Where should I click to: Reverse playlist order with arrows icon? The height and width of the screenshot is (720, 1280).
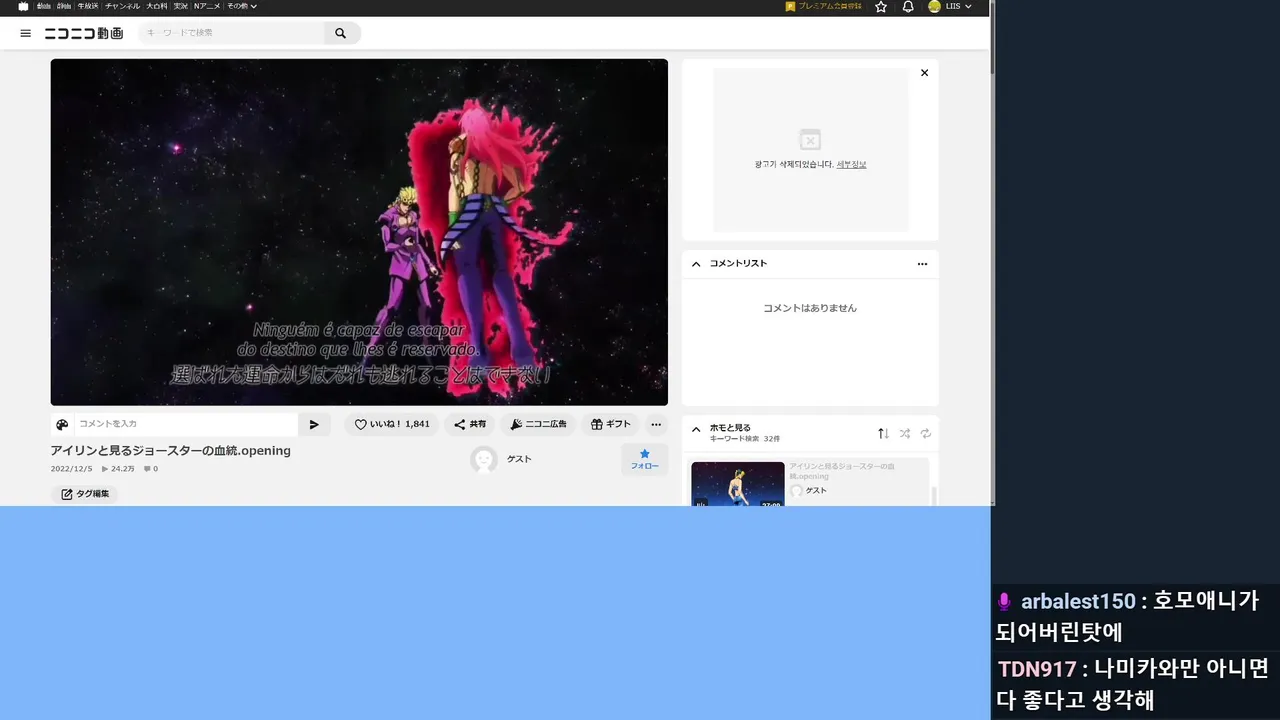(x=883, y=433)
